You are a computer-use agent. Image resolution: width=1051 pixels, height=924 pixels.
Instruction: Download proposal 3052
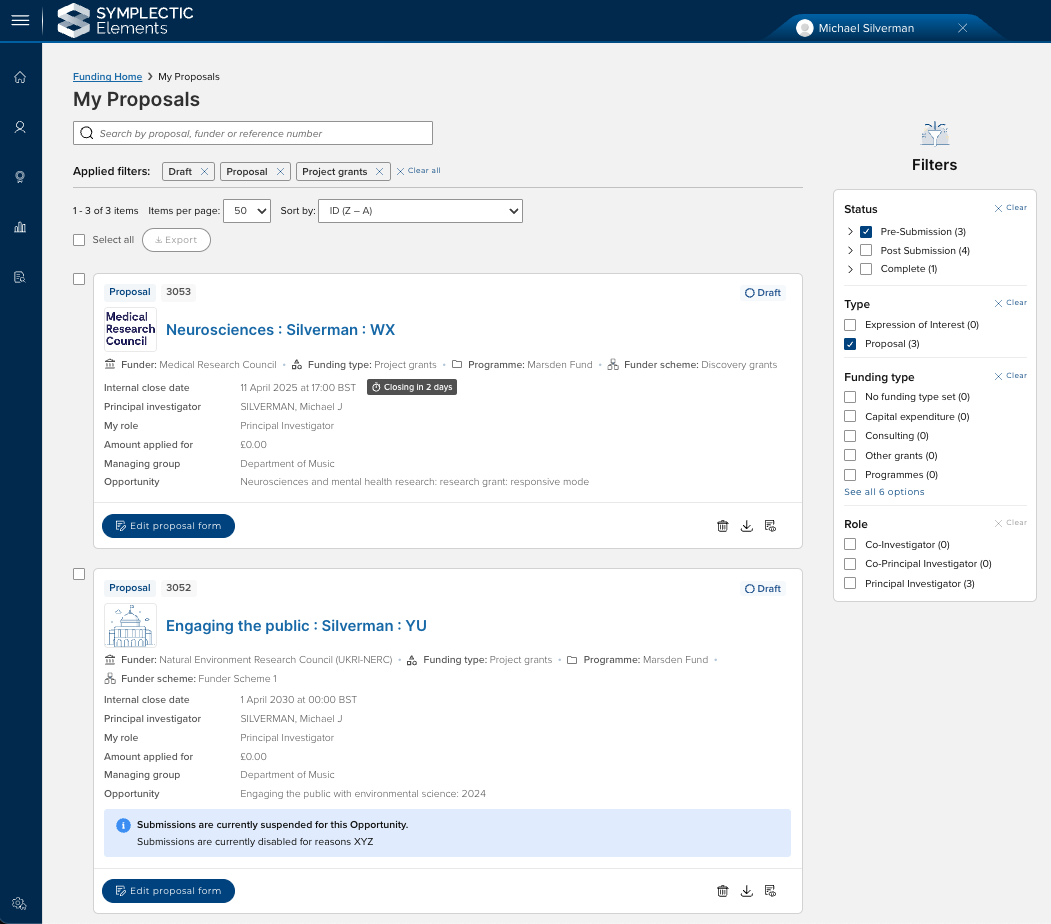(x=747, y=891)
